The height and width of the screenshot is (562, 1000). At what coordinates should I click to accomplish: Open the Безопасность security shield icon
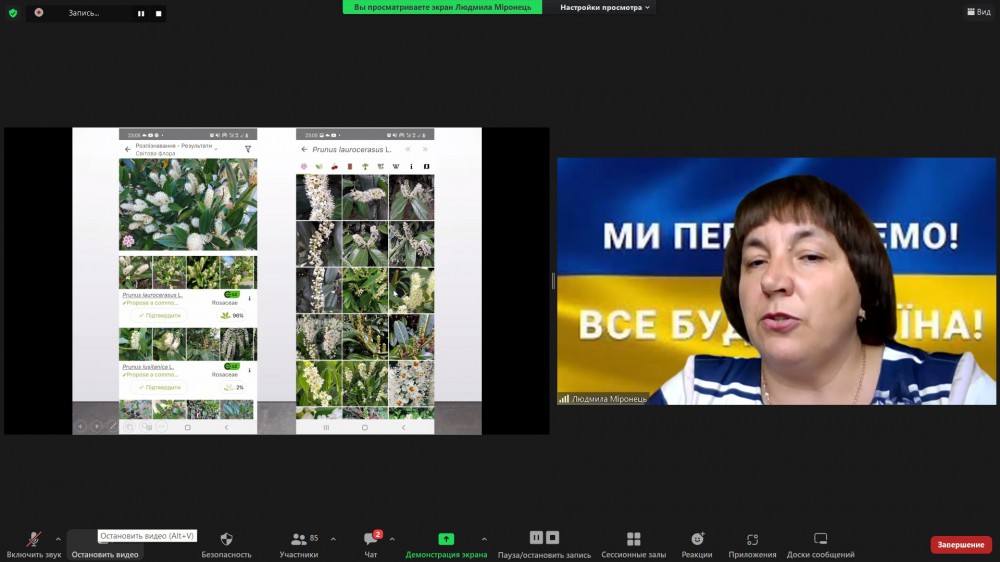[226, 540]
